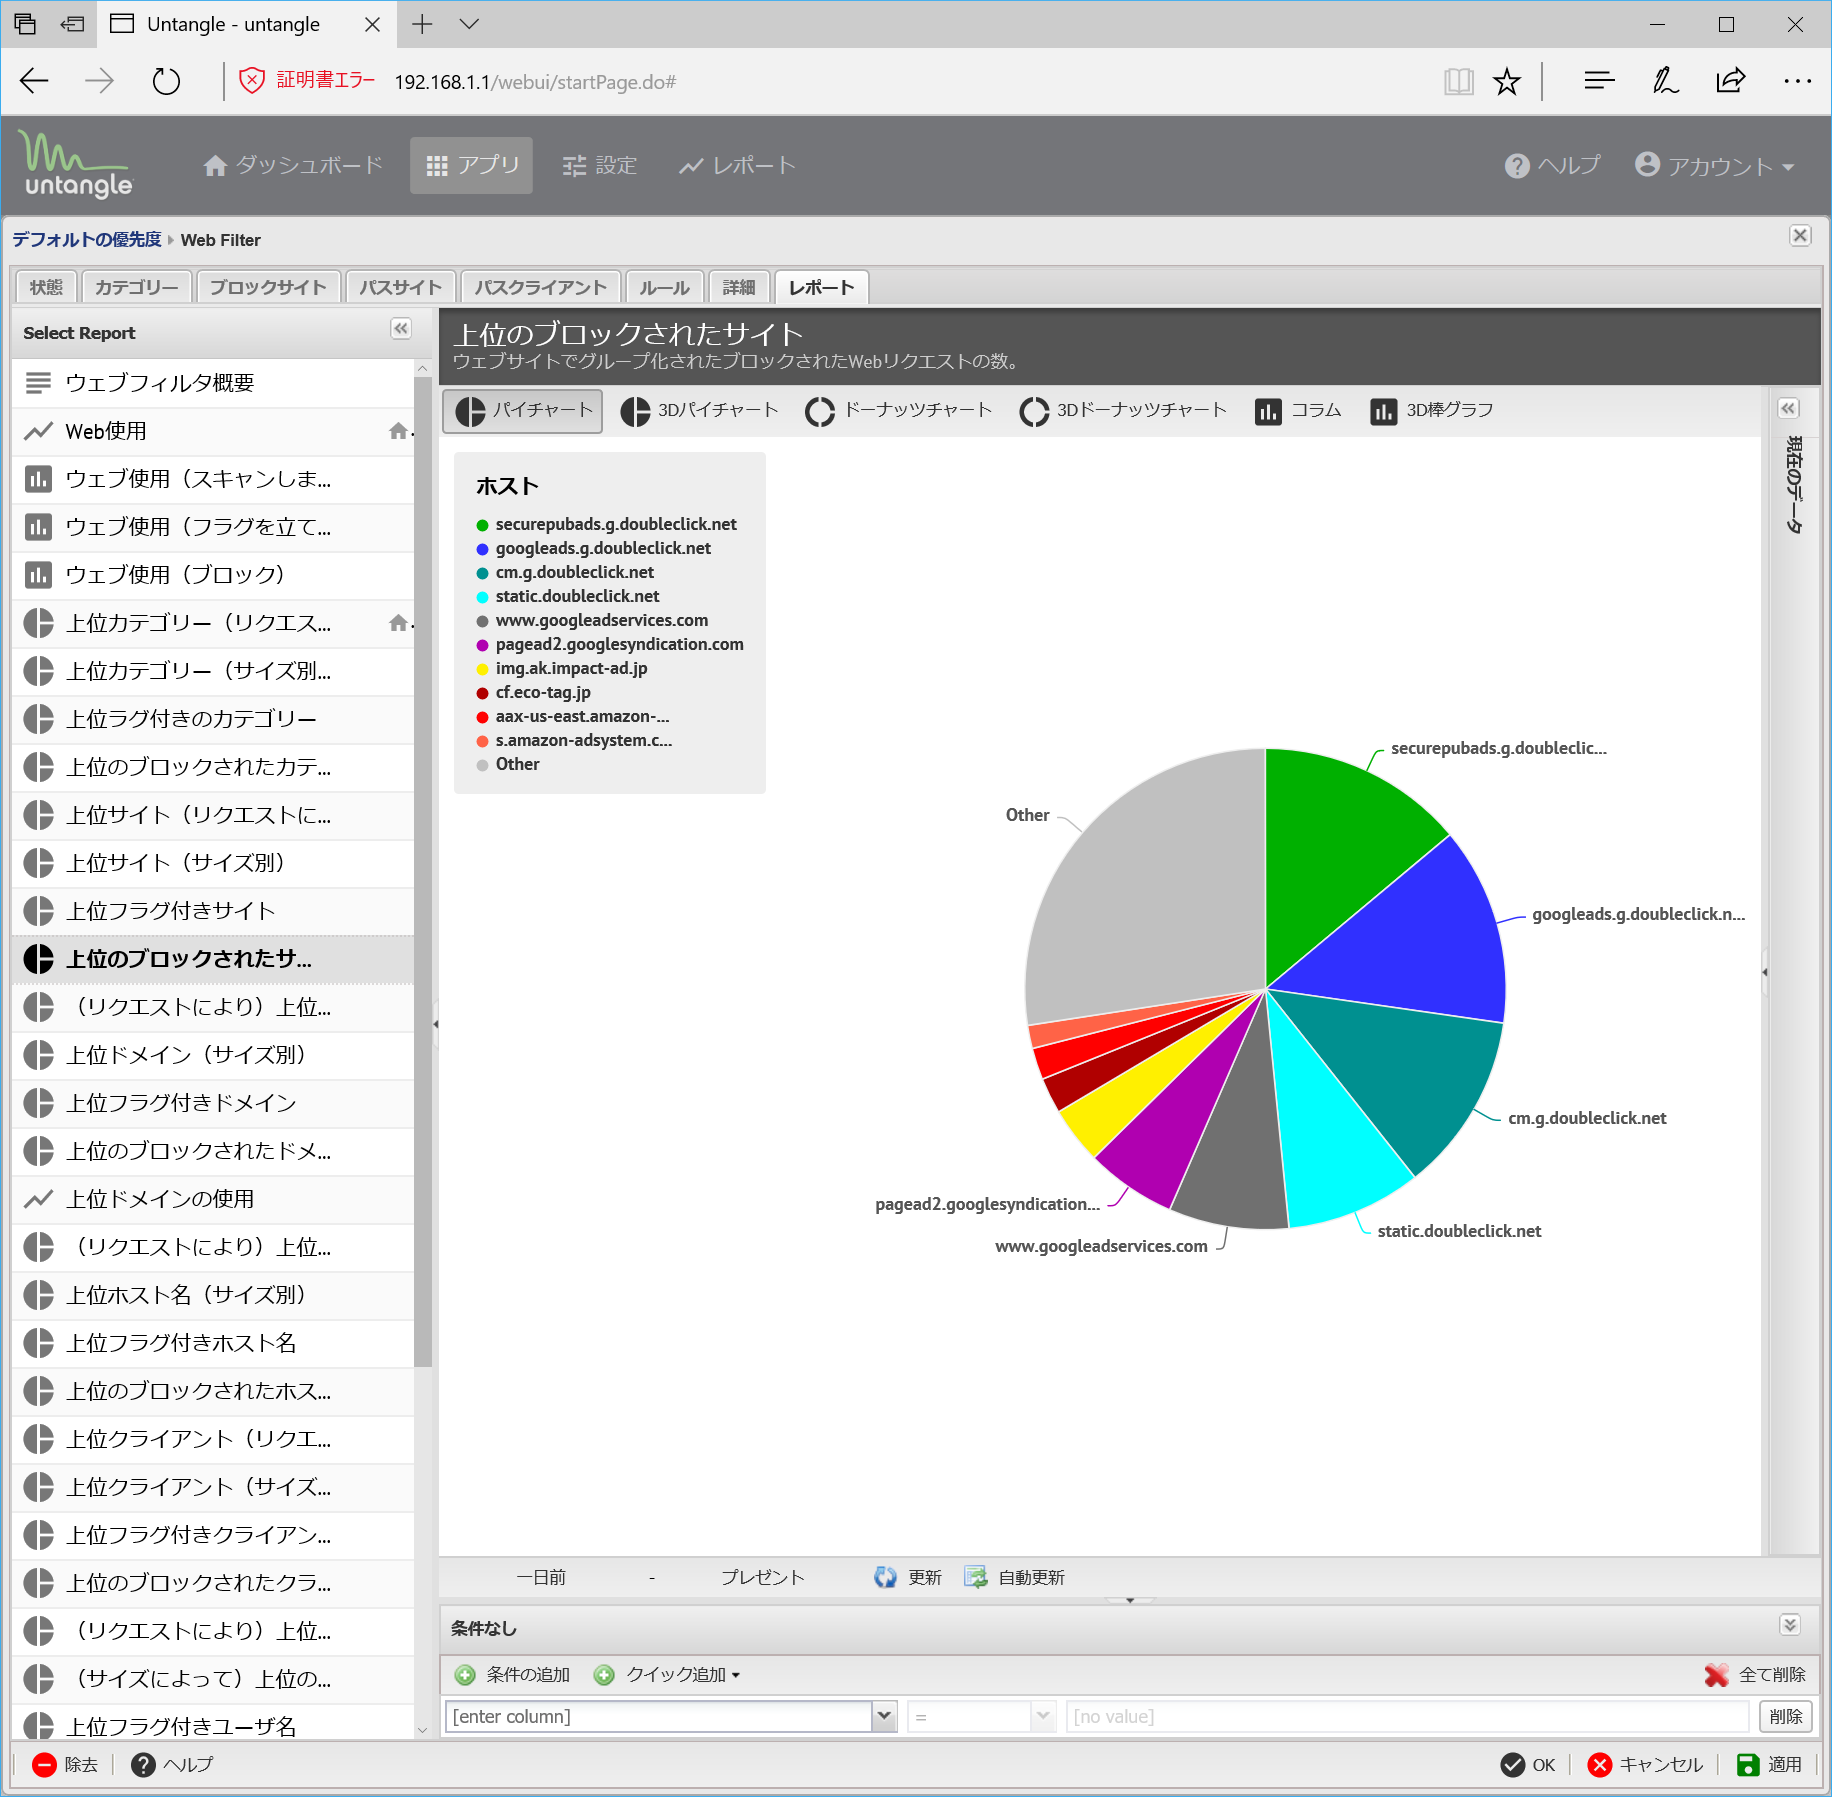Toggle 自動更新 auto refresh

point(1014,1577)
